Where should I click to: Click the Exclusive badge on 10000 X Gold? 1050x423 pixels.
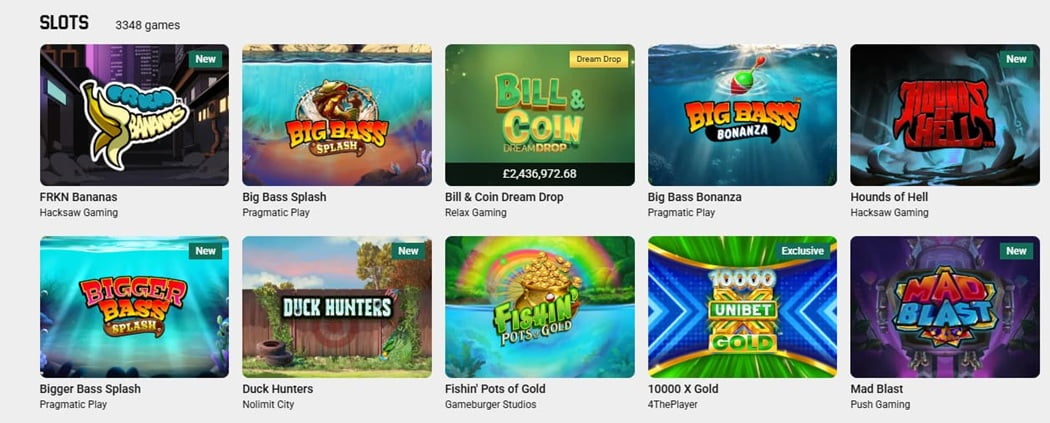point(802,251)
